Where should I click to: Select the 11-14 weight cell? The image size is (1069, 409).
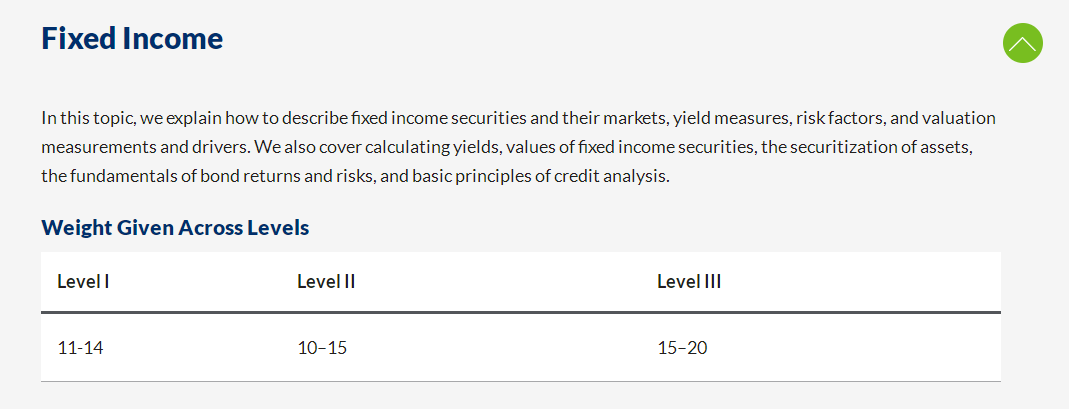click(80, 348)
